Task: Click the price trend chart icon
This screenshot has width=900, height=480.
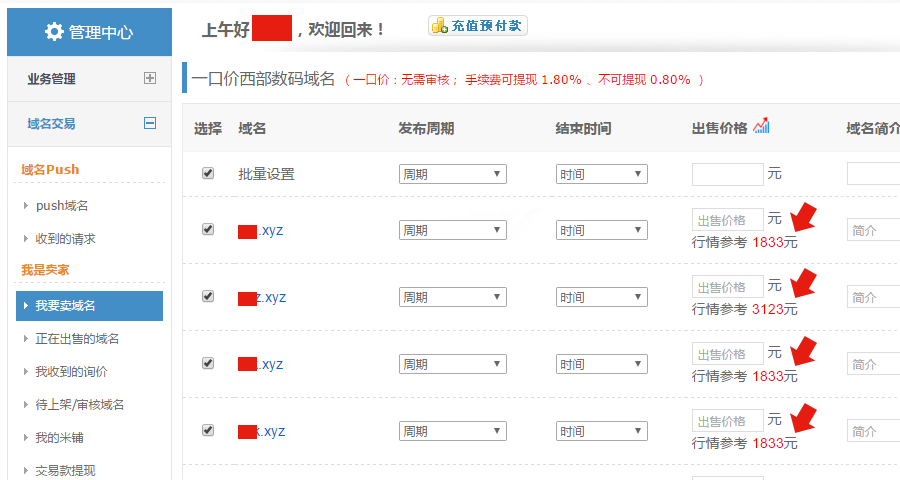Action: 762,125
